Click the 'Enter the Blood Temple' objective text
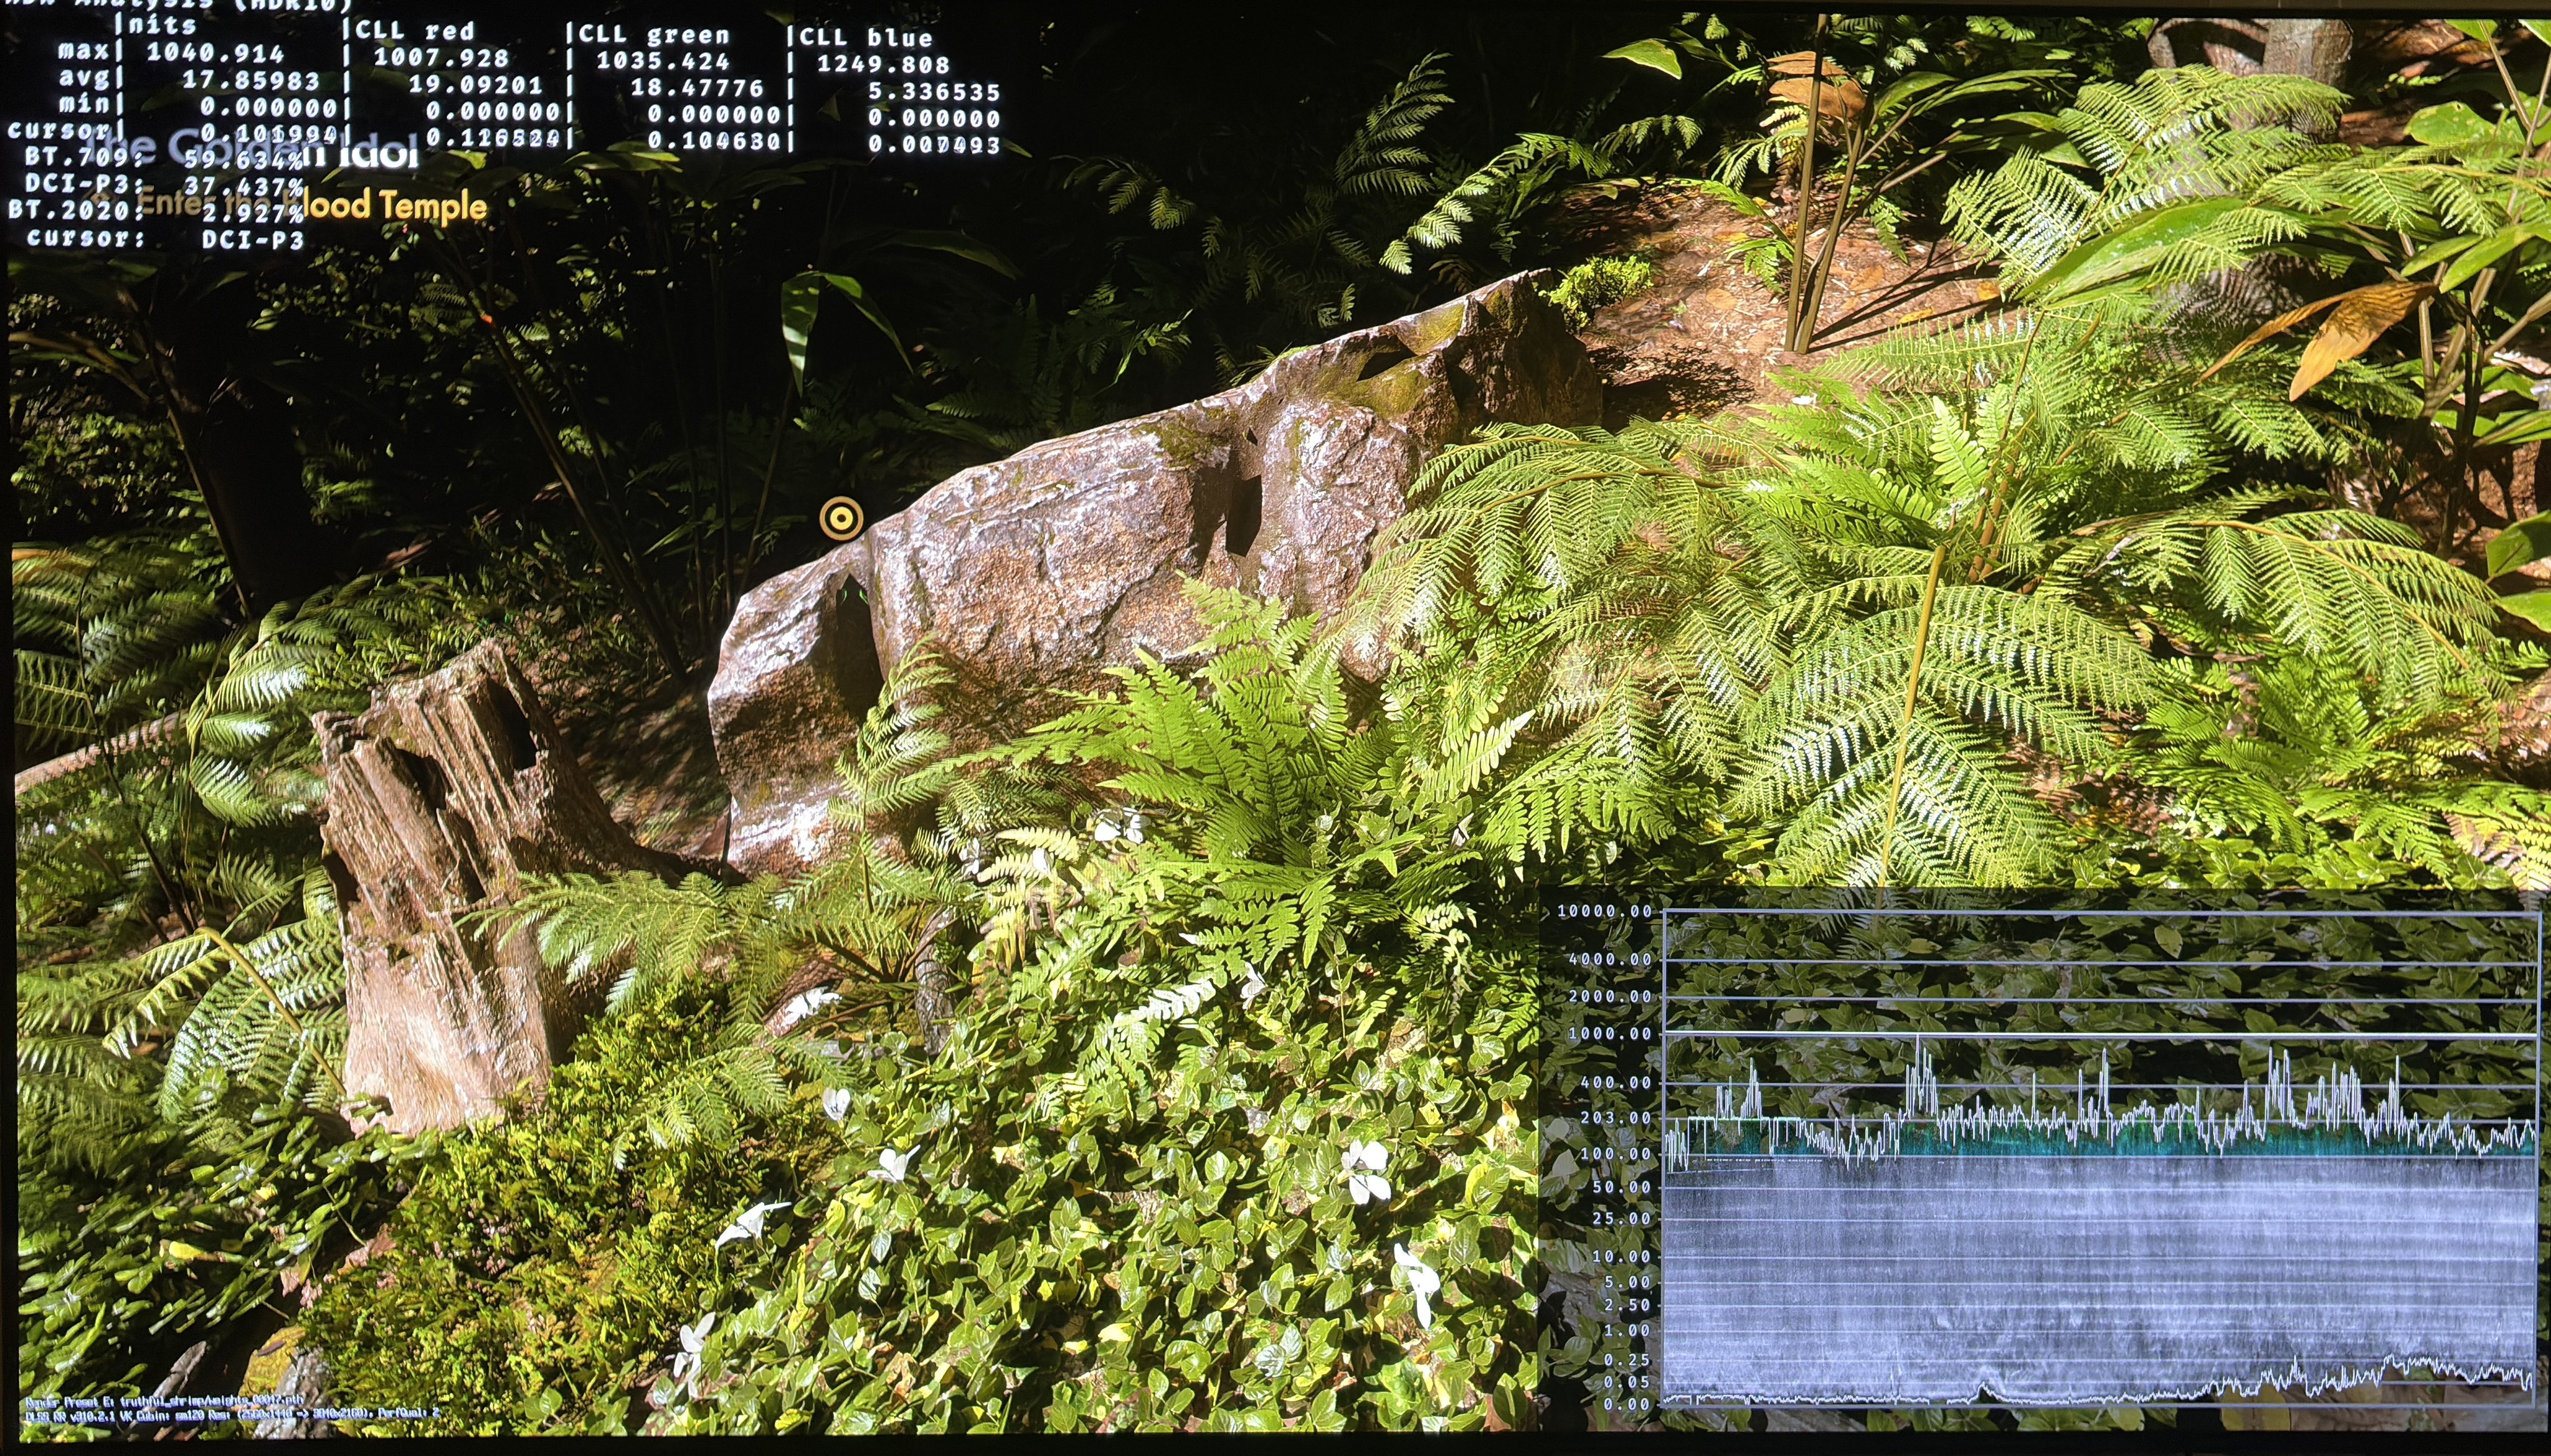The width and height of the screenshot is (2551, 1456). [312, 206]
